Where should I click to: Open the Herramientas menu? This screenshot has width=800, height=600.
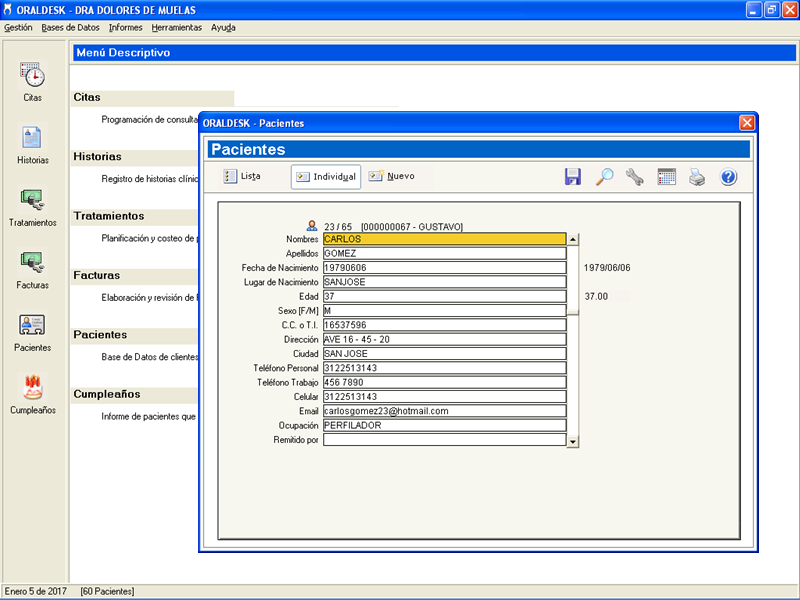(x=177, y=28)
